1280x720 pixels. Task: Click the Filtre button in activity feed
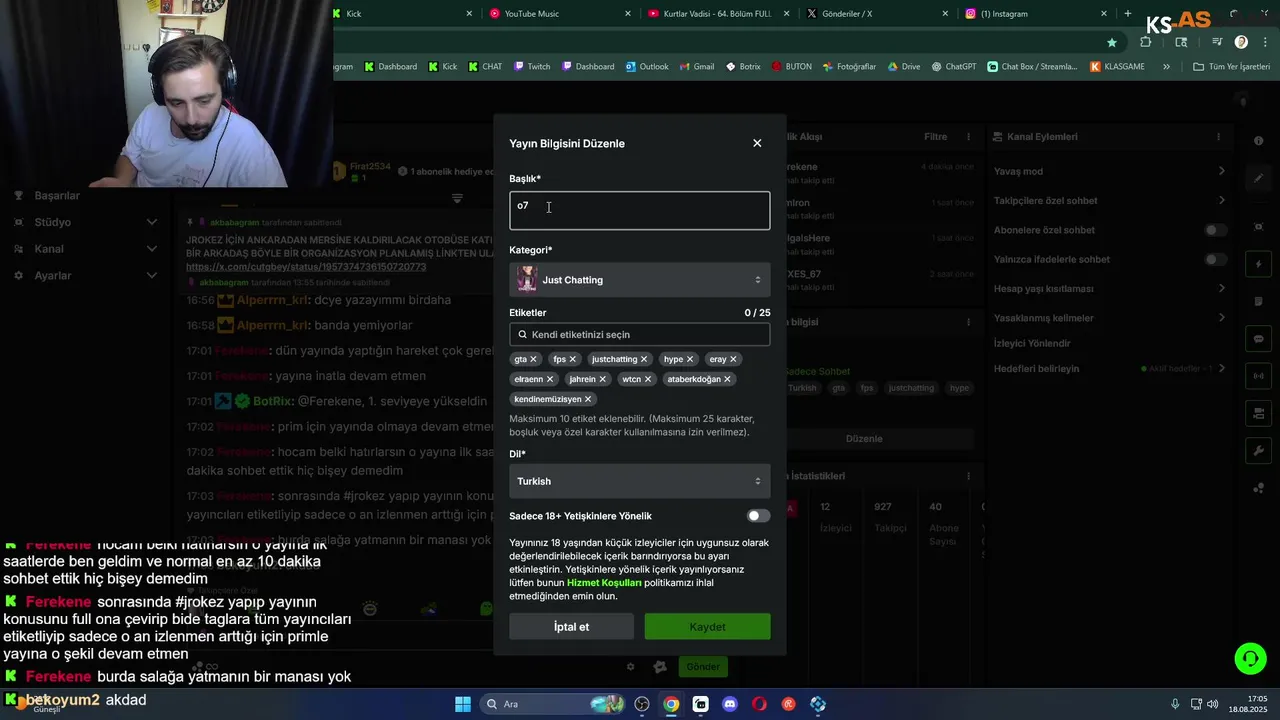(x=935, y=137)
